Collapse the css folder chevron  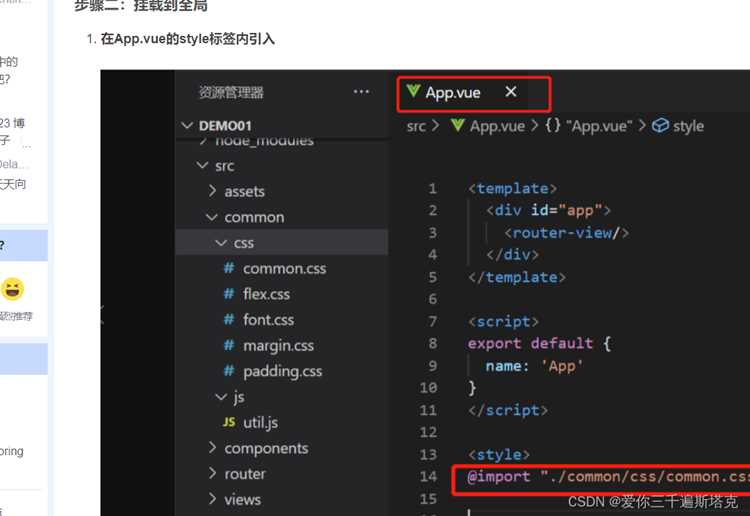(221, 243)
